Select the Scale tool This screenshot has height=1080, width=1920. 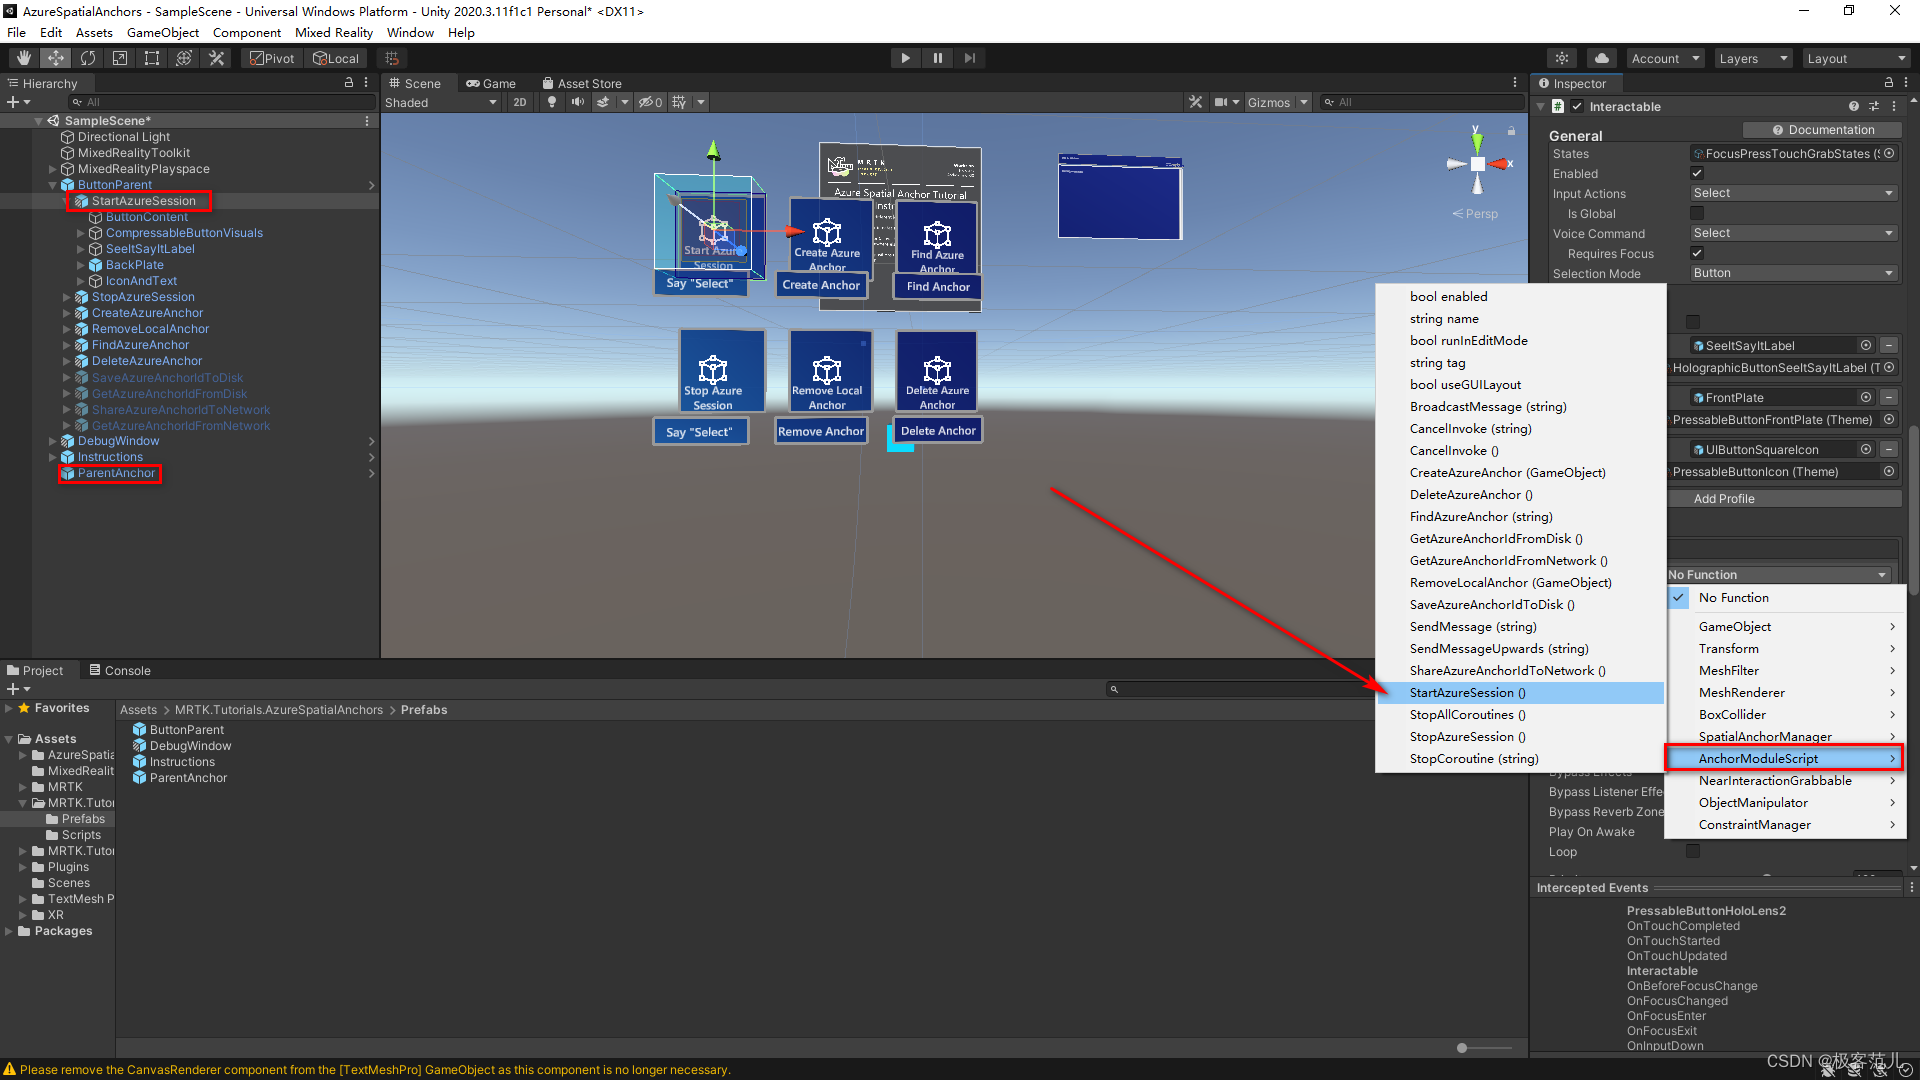click(120, 58)
